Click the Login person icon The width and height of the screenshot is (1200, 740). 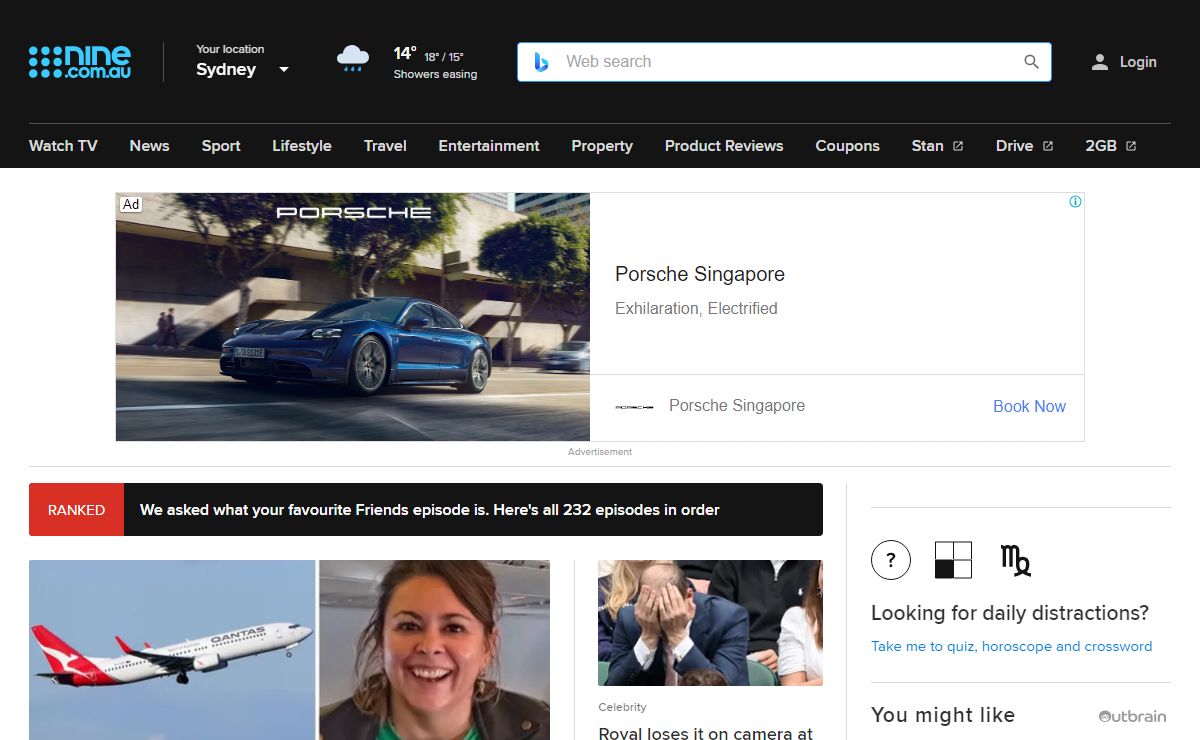click(1100, 62)
